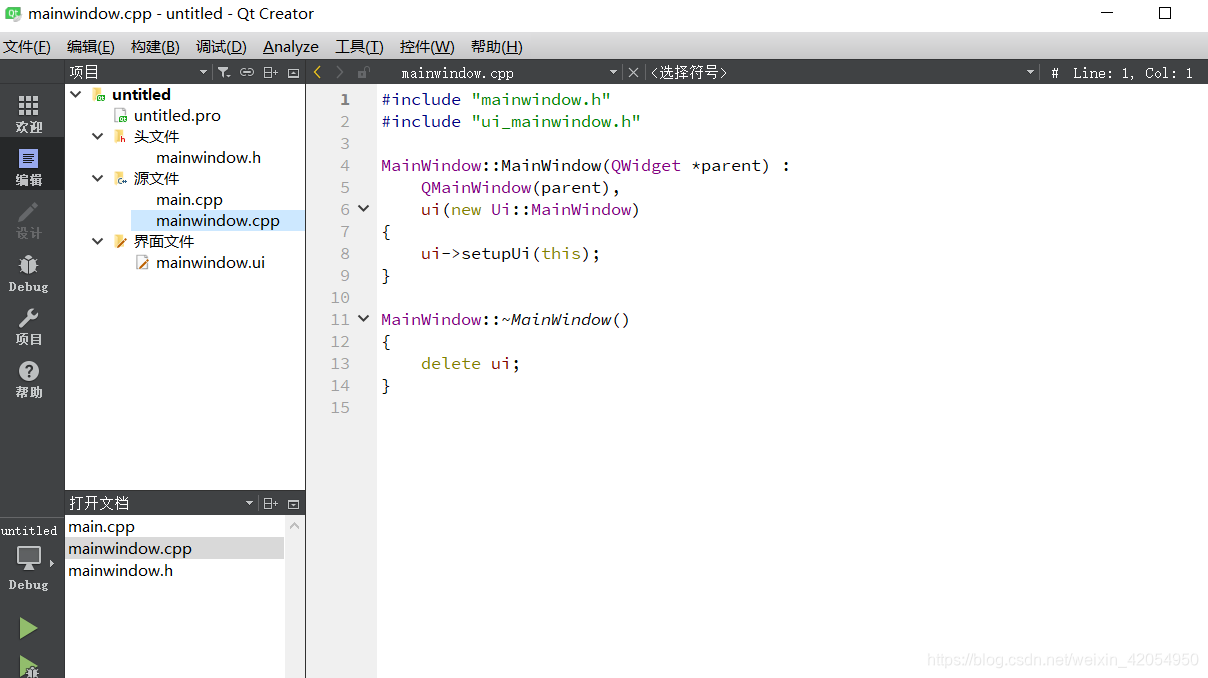Image resolution: width=1208 pixels, height=678 pixels.
Task: Select mainwindow.h in the project tree
Action: point(208,157)
